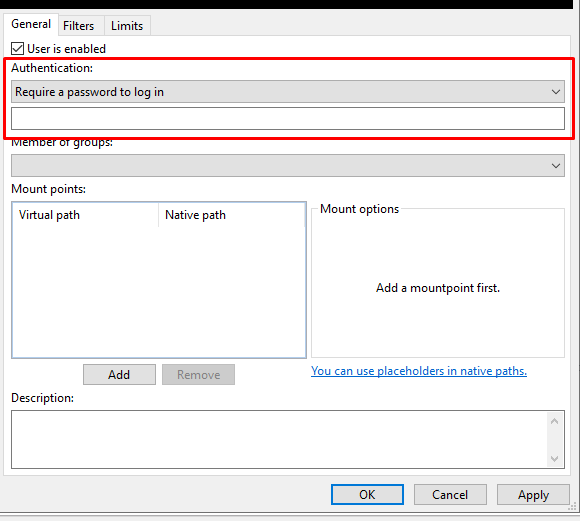Click the Remove mount point button

[198, 374]
